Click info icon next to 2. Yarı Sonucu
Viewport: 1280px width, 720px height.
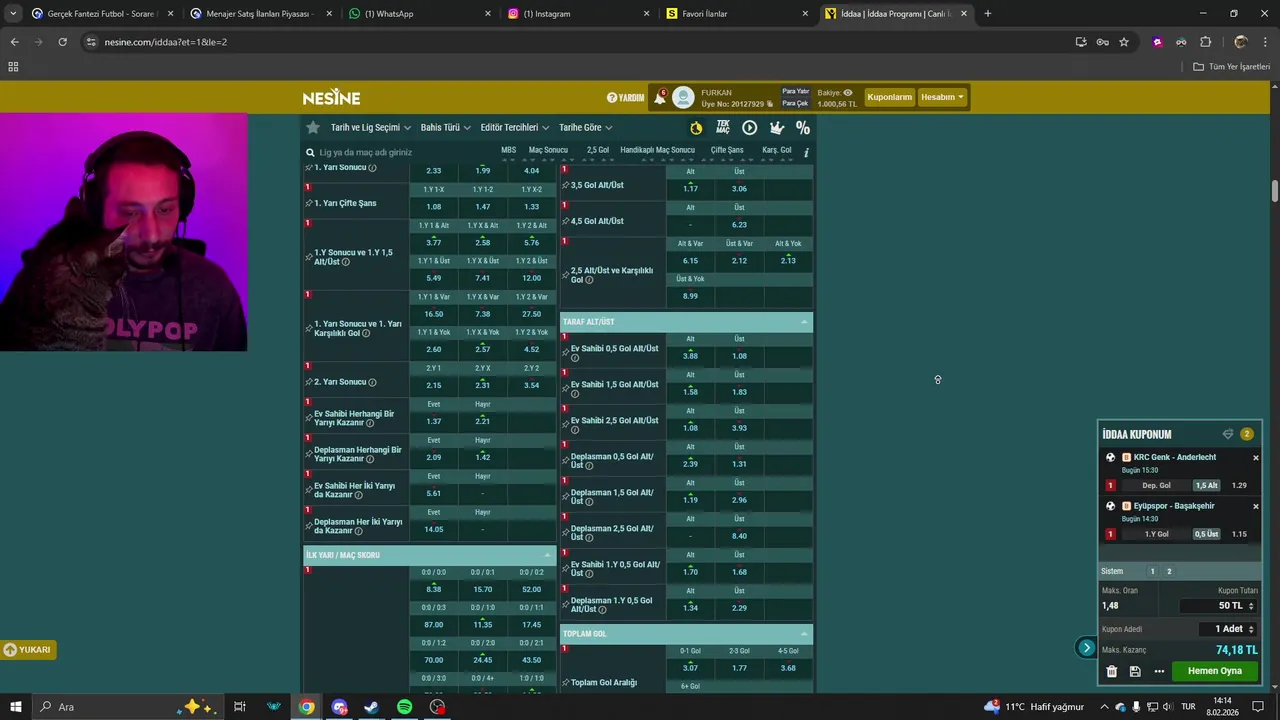tap(372, 382)
